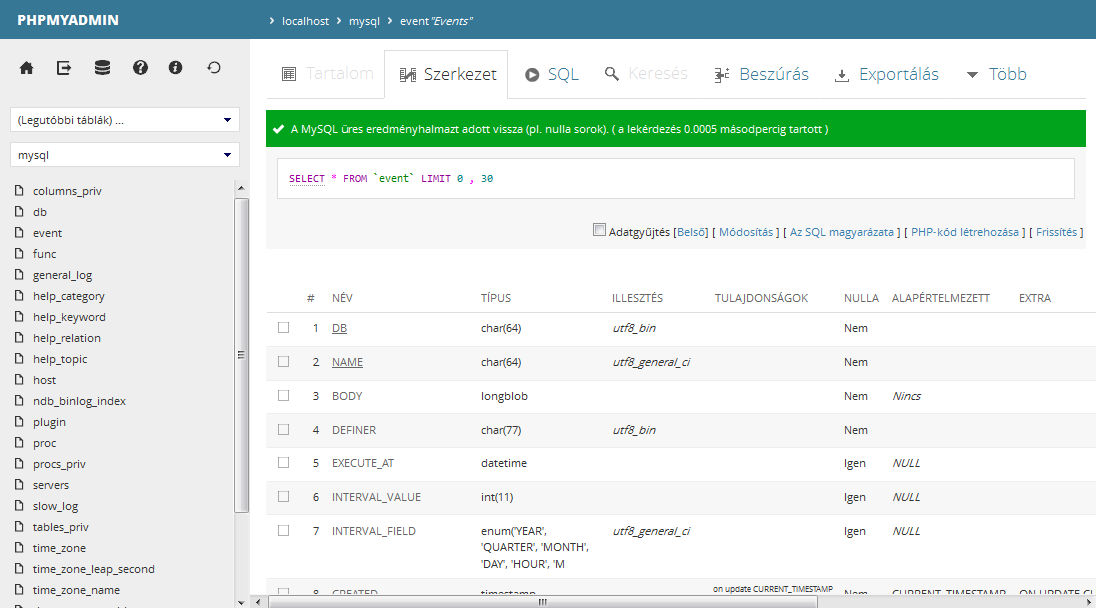1096x608 pixels.
Task: Click the page icon beside proc
Action: (20, 442)
